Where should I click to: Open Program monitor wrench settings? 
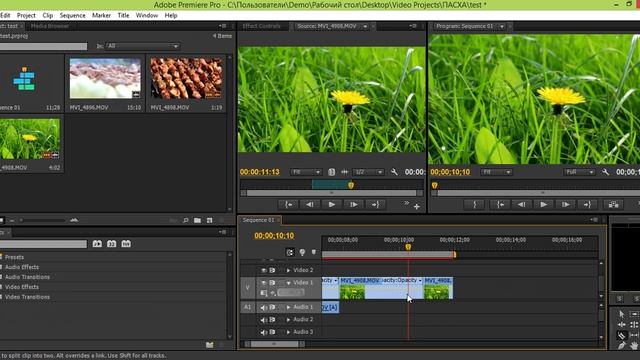[605, 172]
